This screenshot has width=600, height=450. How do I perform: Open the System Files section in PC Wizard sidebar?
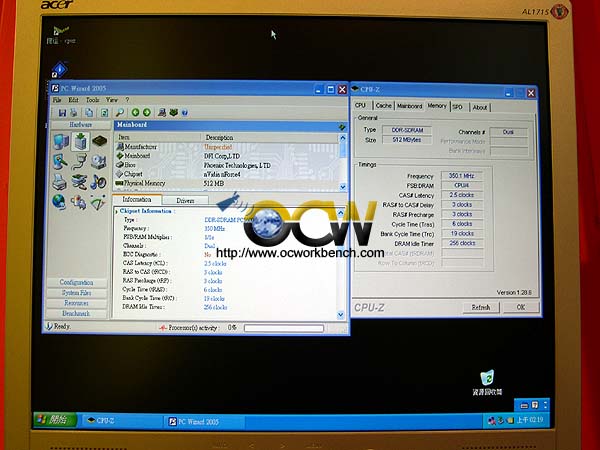[77, 293]
